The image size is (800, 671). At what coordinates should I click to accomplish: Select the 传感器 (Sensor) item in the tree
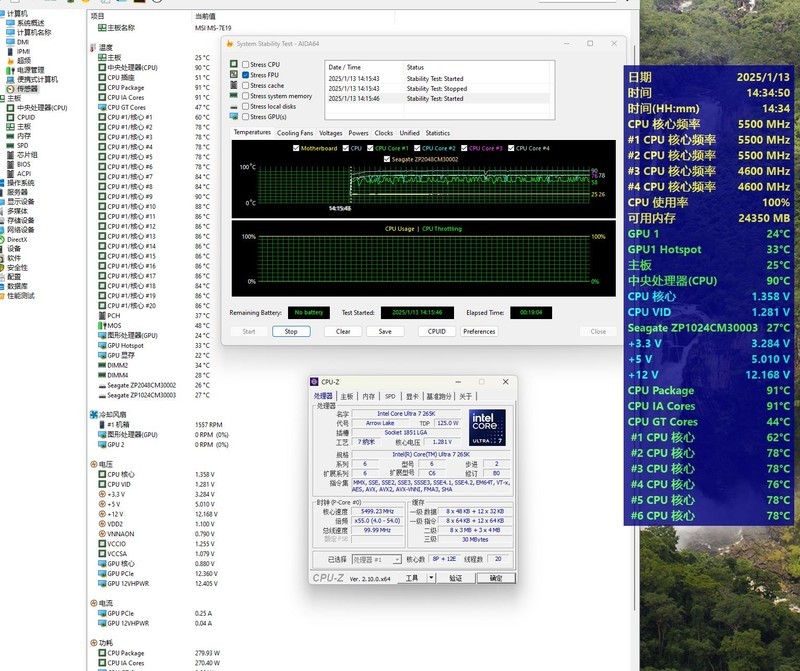26,88
